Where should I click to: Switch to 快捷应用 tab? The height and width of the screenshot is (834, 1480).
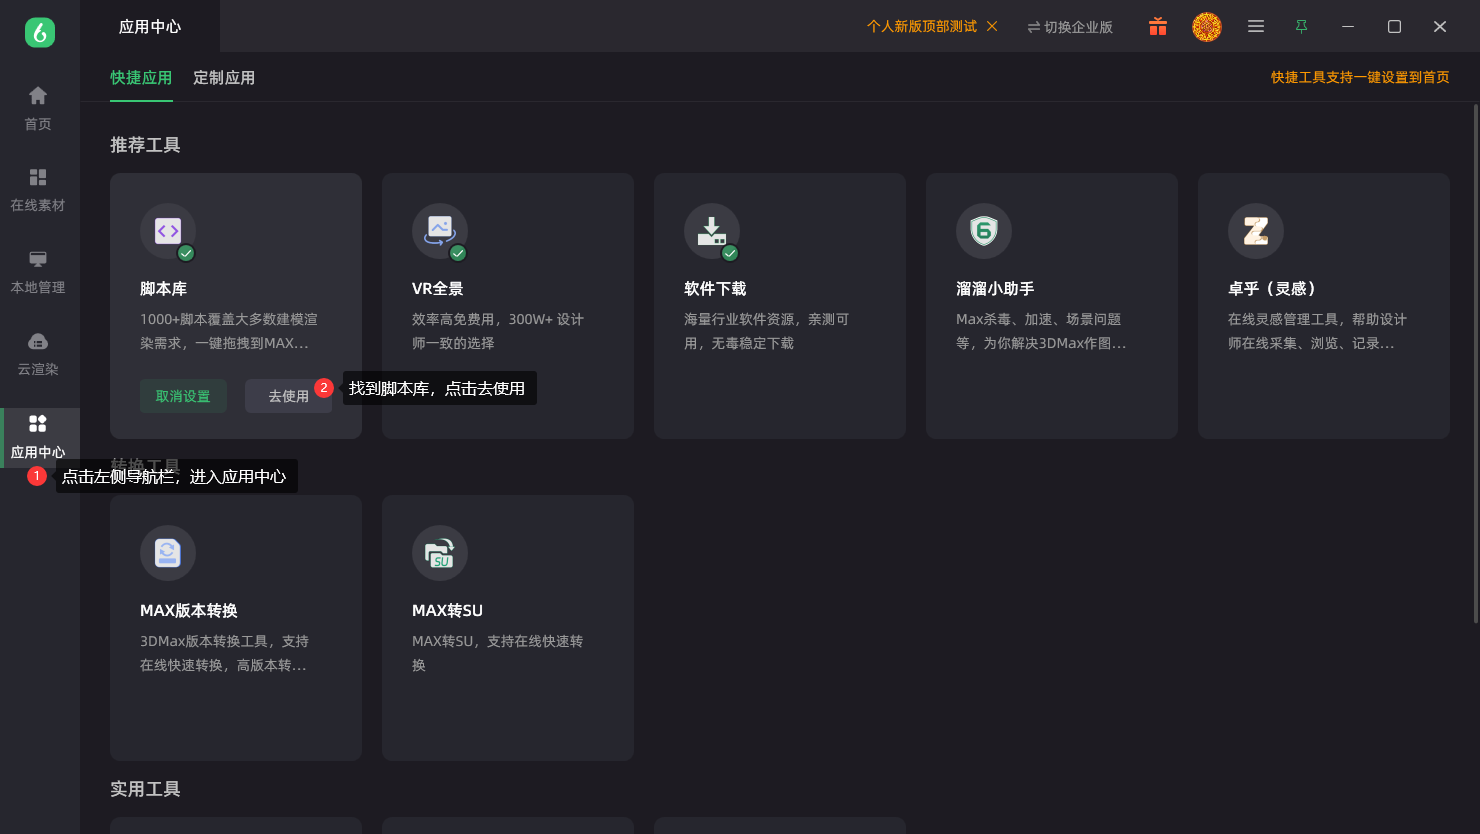pos(141,78)
